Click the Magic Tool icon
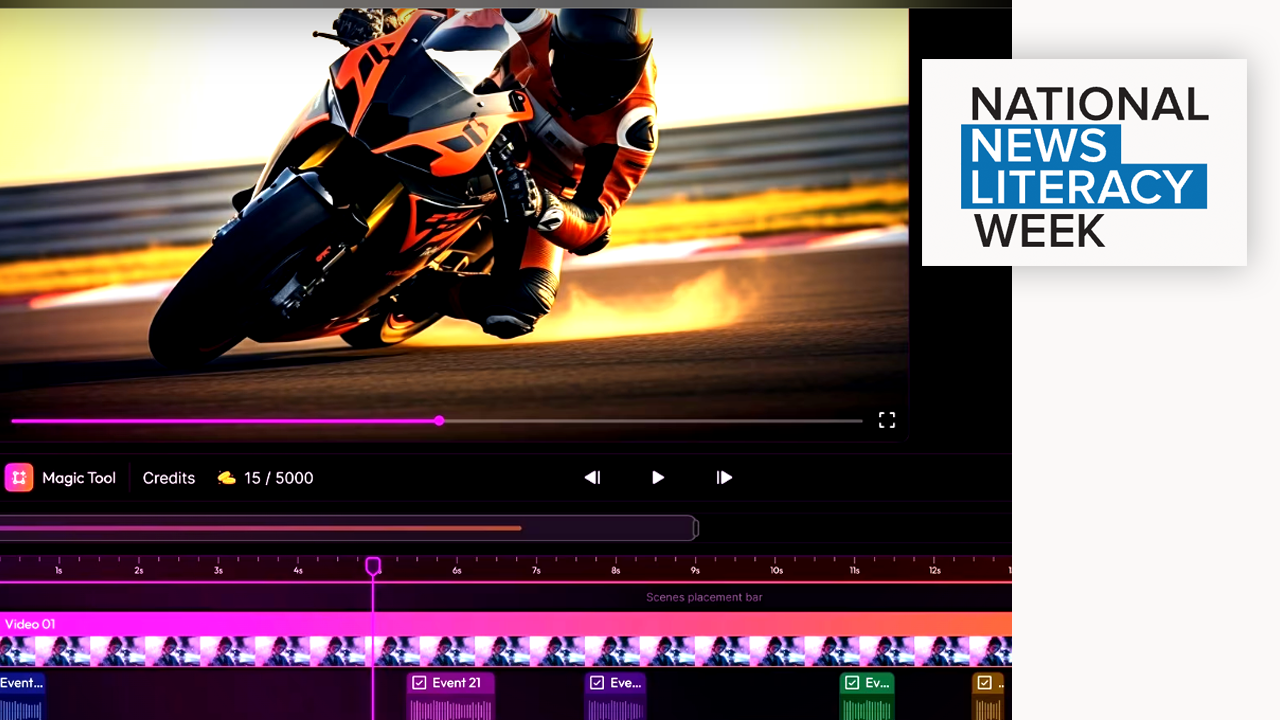Image resolution: width=1280 pixels, height=720 pixels. [x=19, y=478]
